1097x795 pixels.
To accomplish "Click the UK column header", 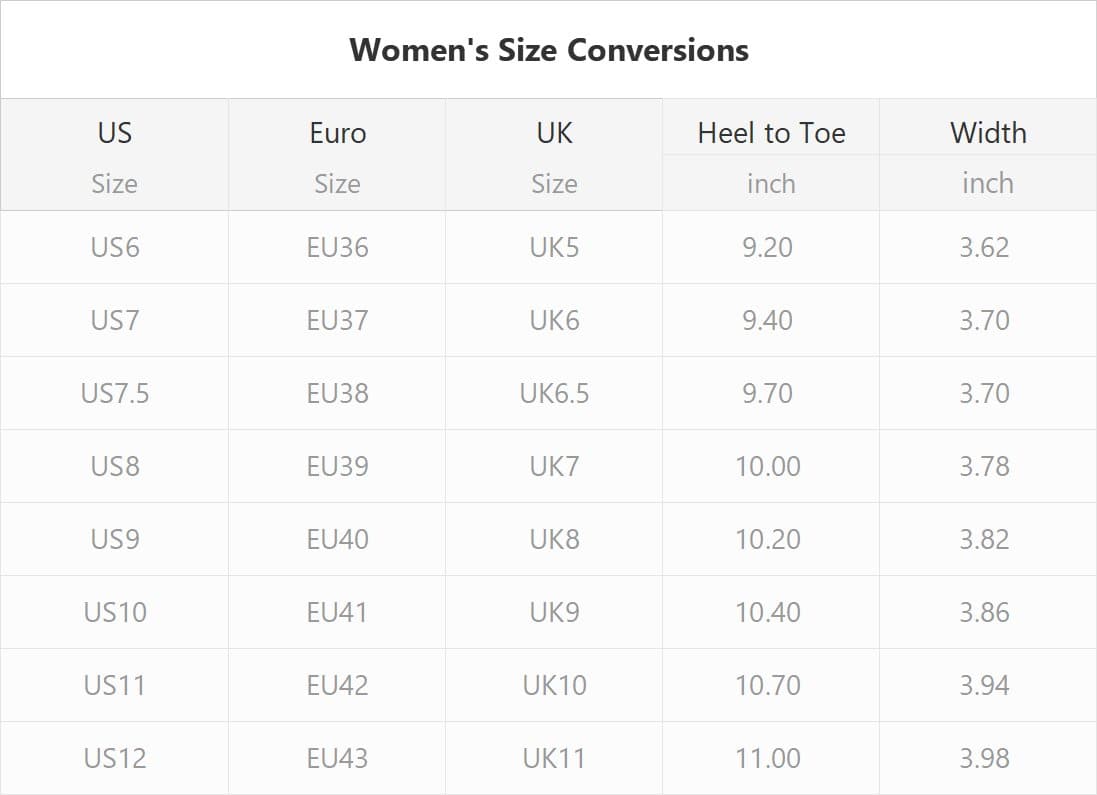I will click(x=554, y=133).
